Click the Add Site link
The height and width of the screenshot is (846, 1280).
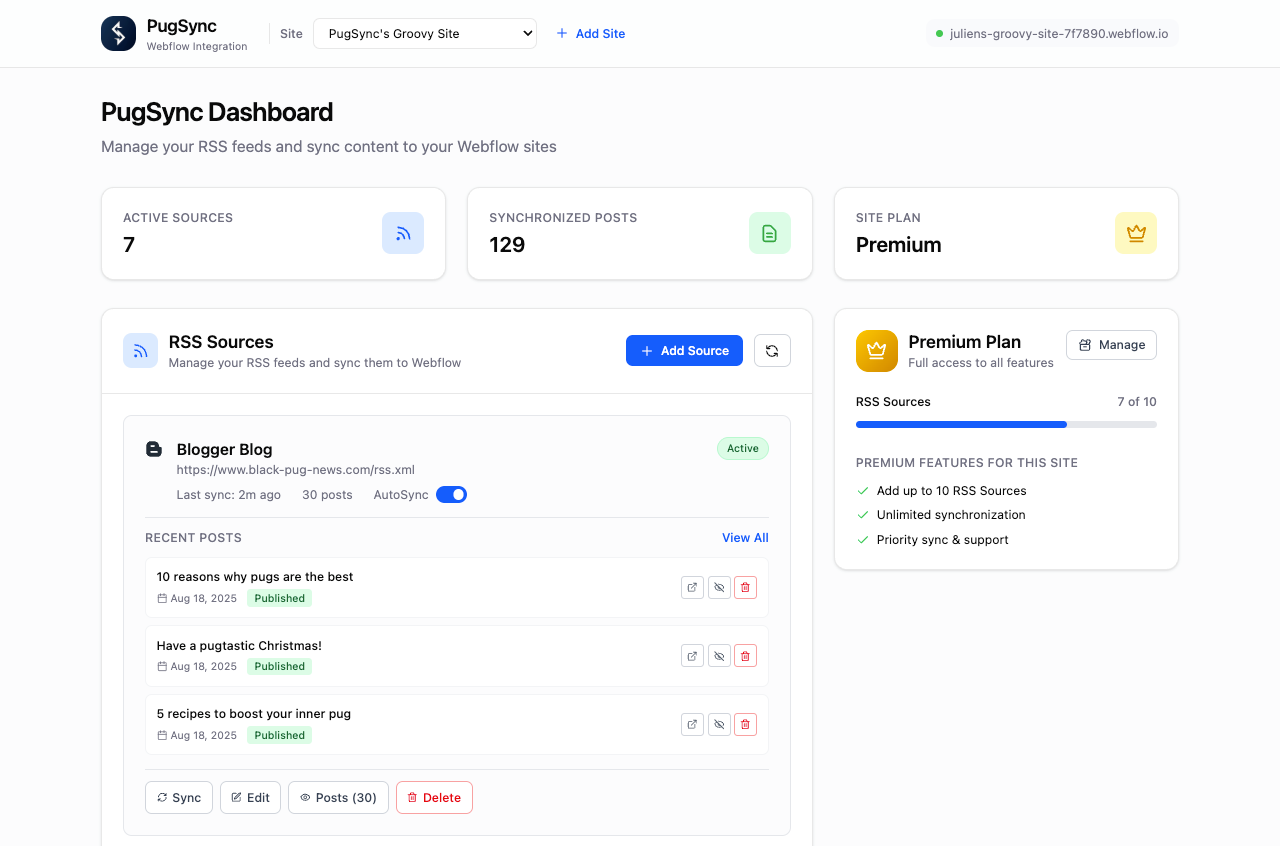coord(590,33)
